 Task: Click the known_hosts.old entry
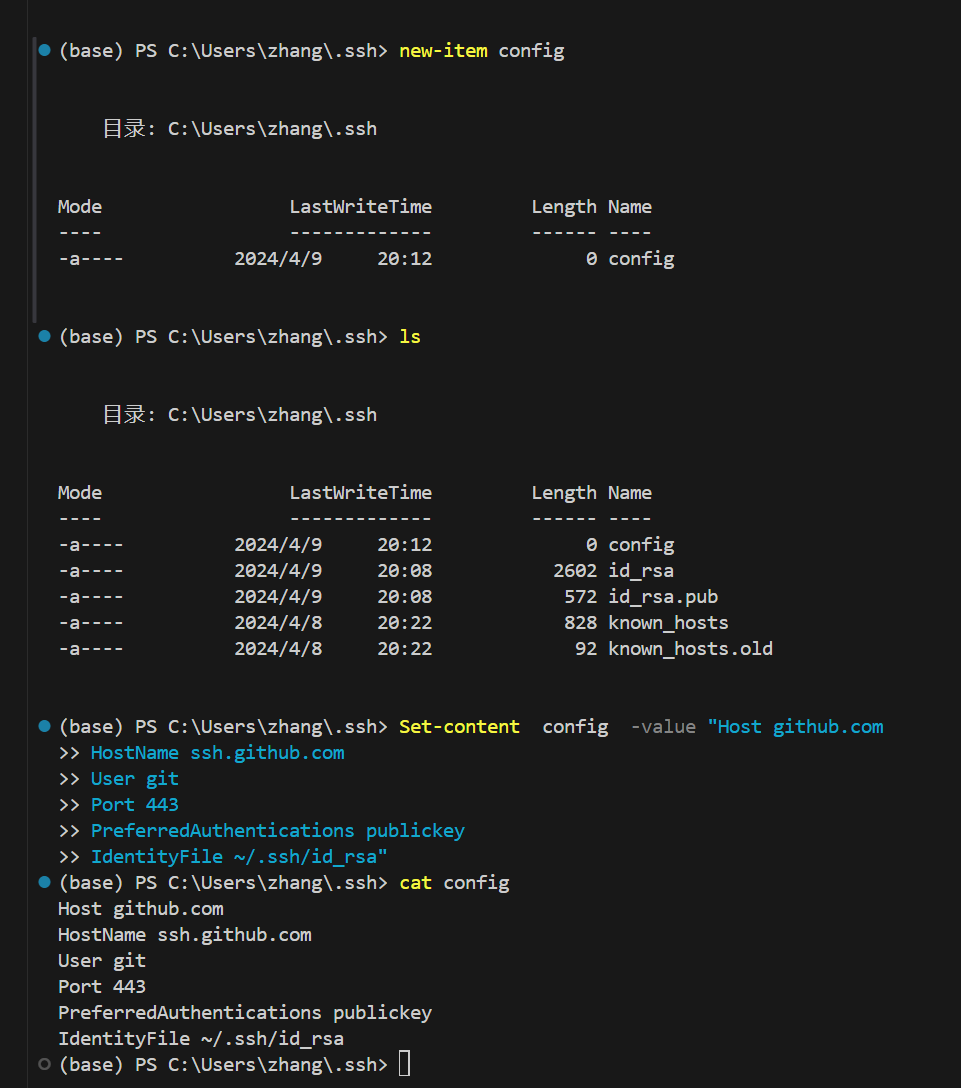point(690,648)
